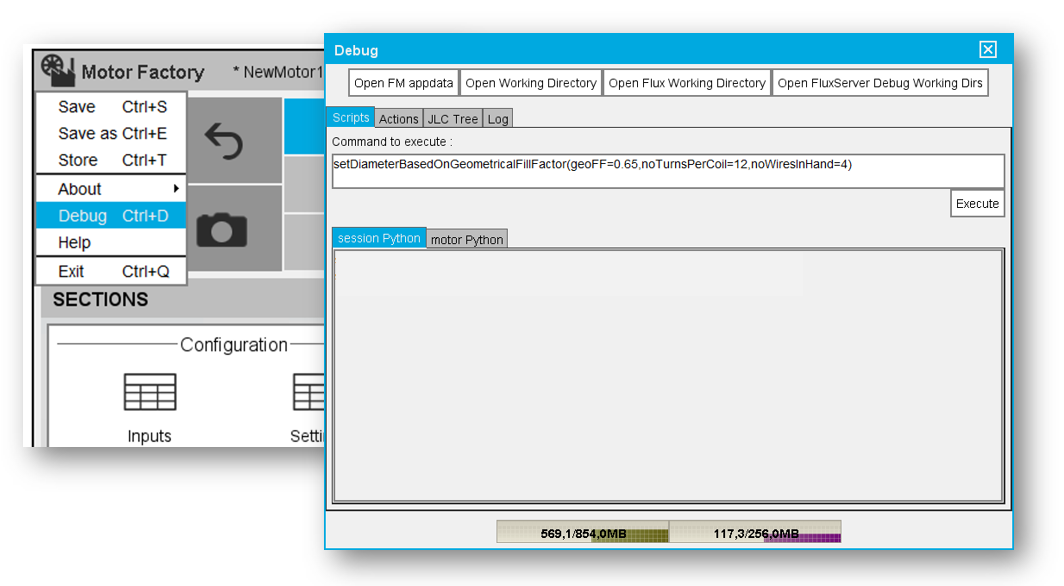This screenshot has height=586, width=1064.
Task: Click the Motor Factory logo icon
Action: point(58,71)
